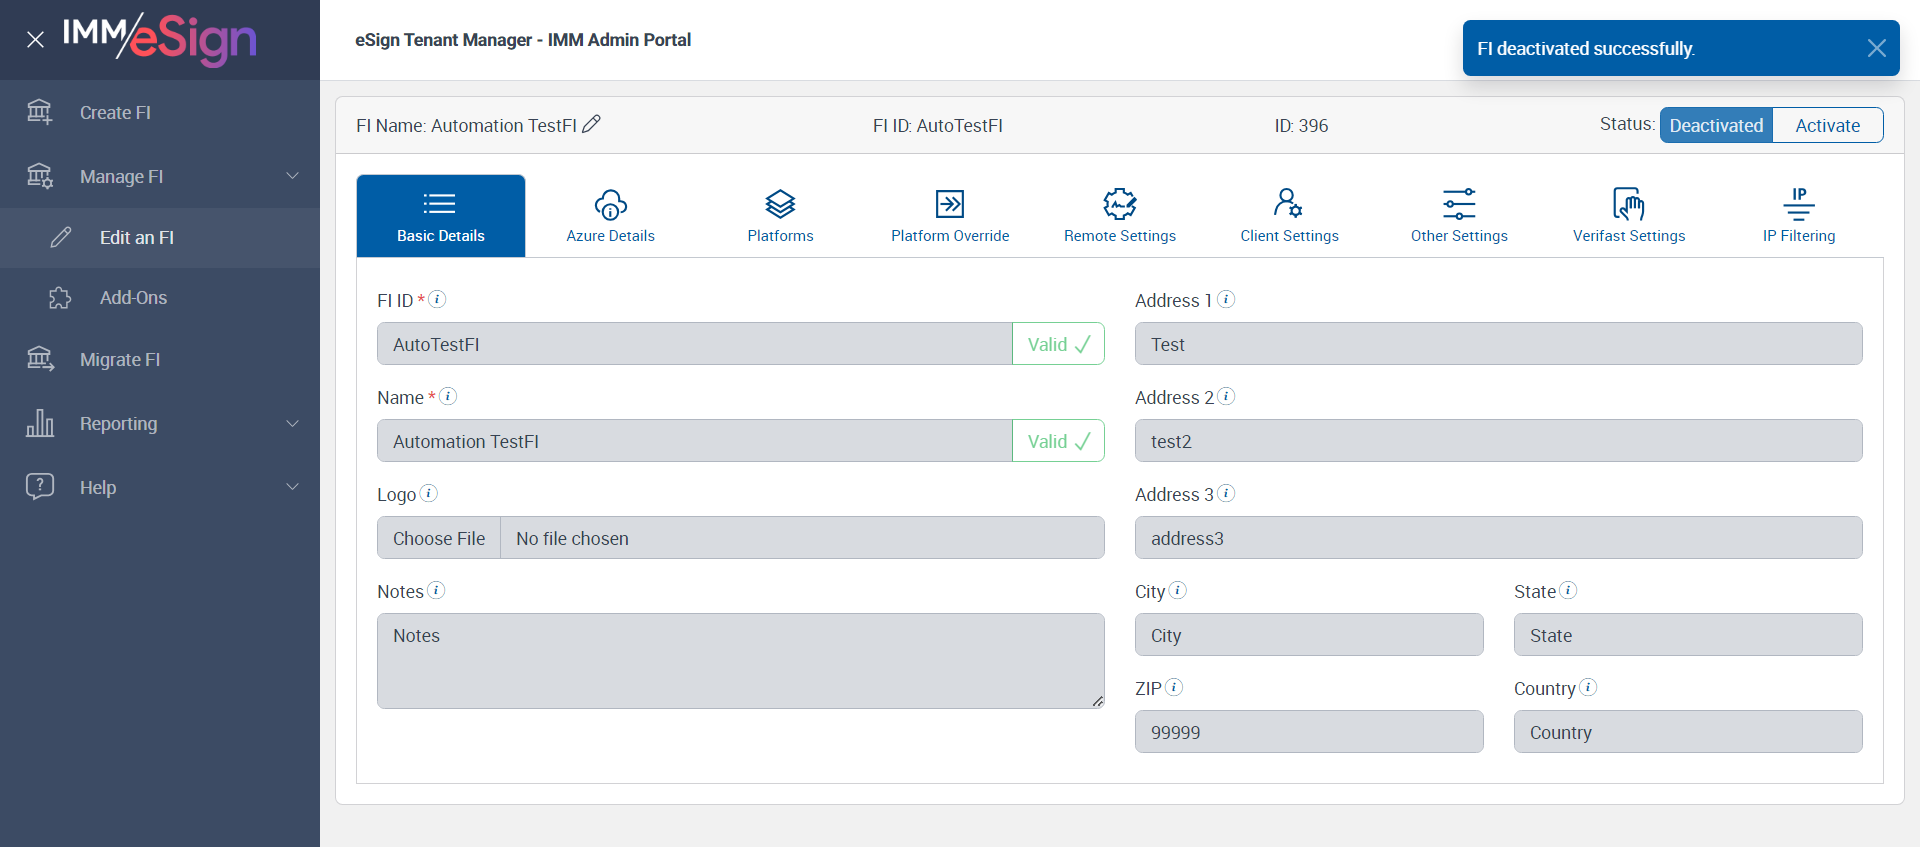Click the Choose File button for Logo

tap(439, 538)
